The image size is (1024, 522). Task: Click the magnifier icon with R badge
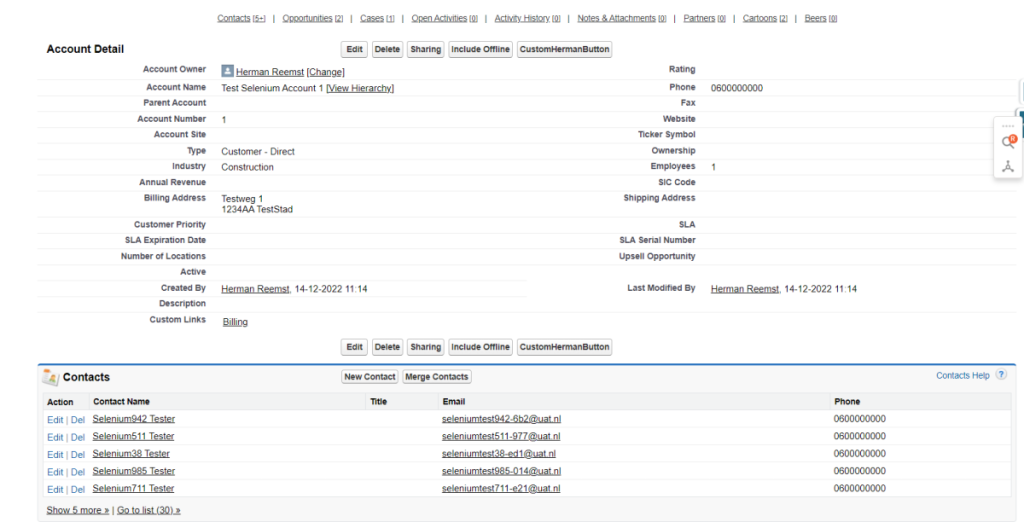[1008, 142]
